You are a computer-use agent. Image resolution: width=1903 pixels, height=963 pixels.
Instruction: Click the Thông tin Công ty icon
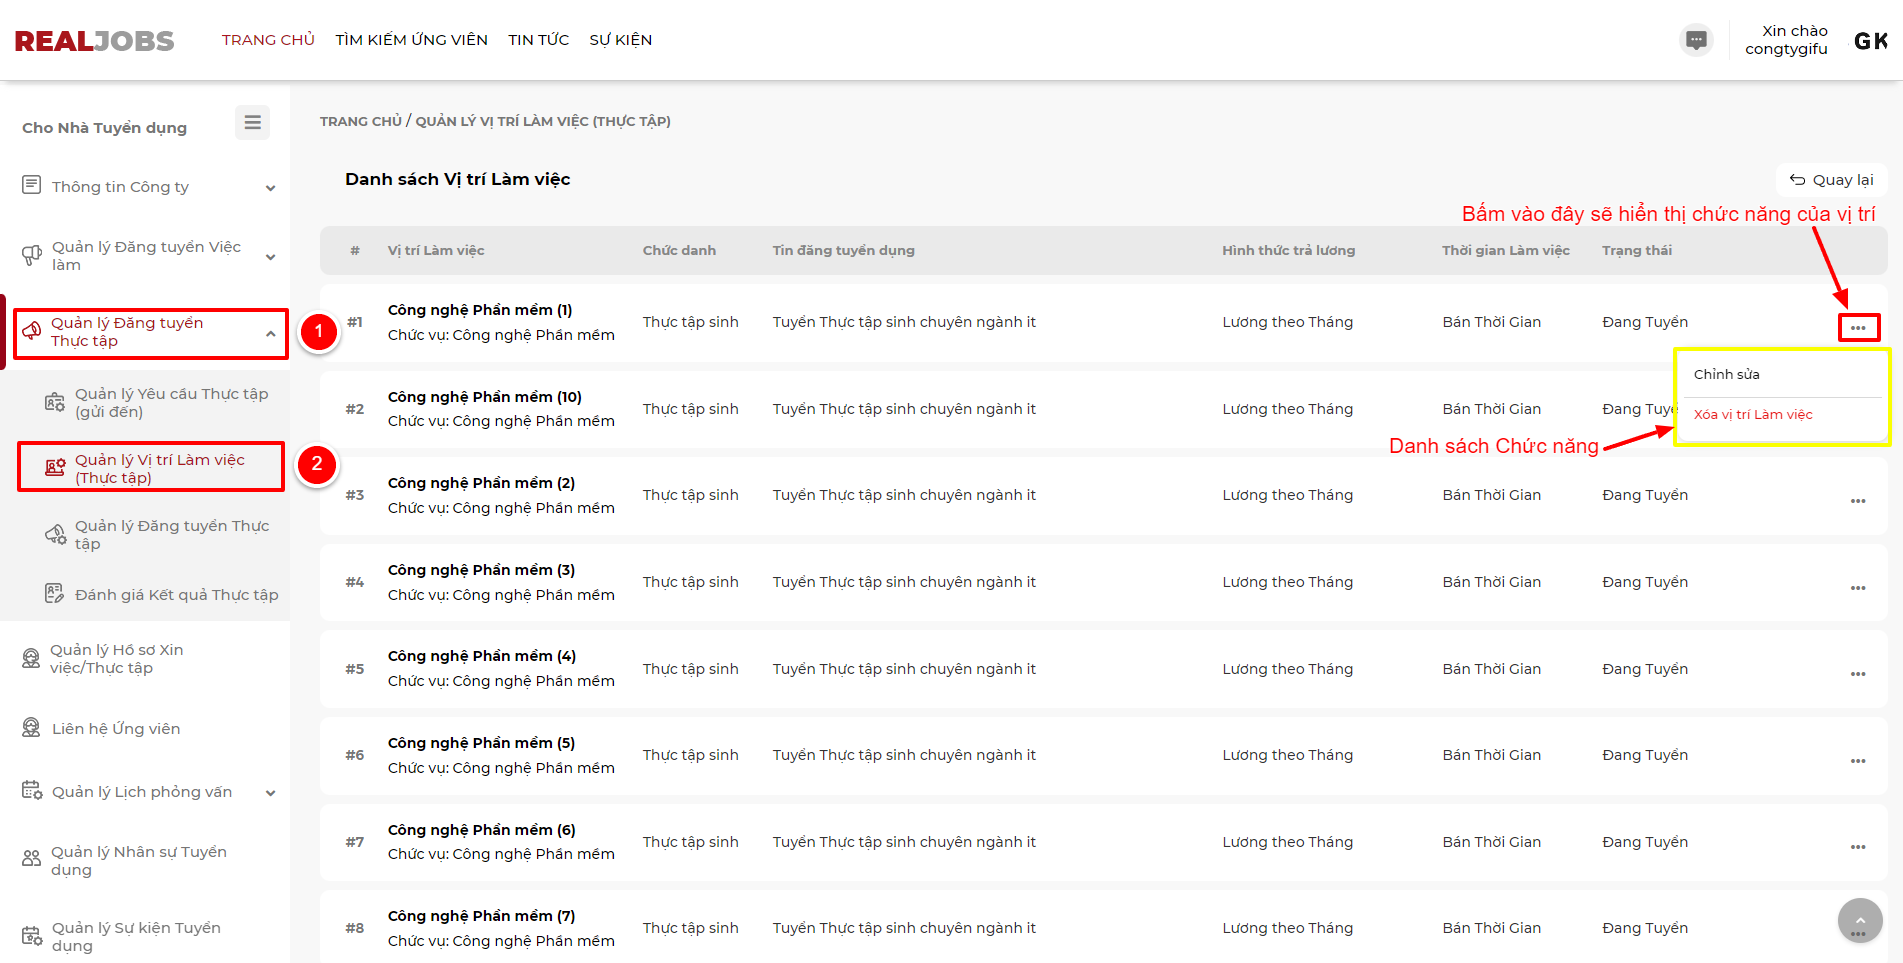(x=32, y=186)
